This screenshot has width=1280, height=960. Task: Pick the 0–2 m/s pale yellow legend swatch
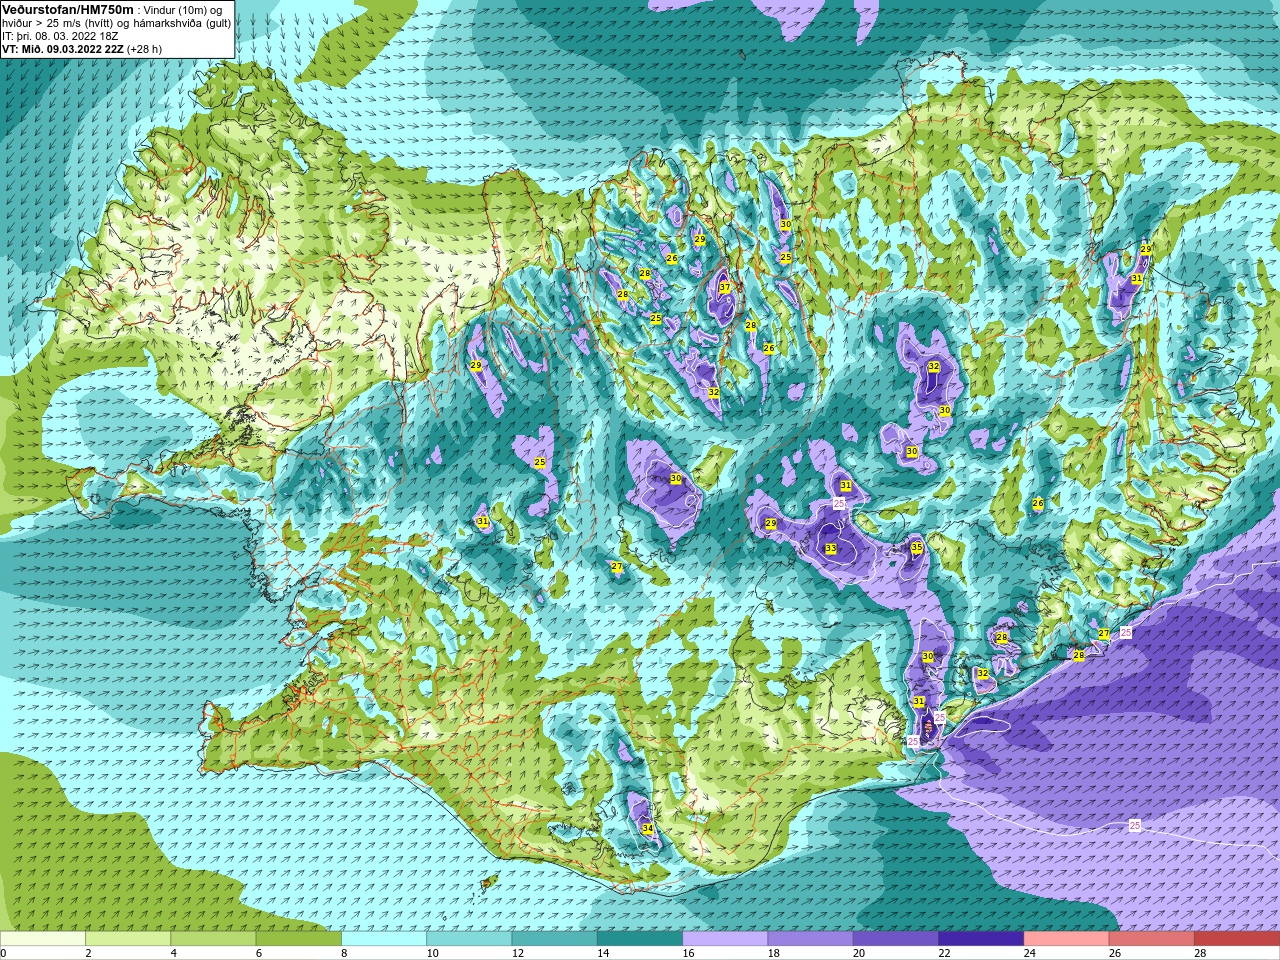click(43, 939)
